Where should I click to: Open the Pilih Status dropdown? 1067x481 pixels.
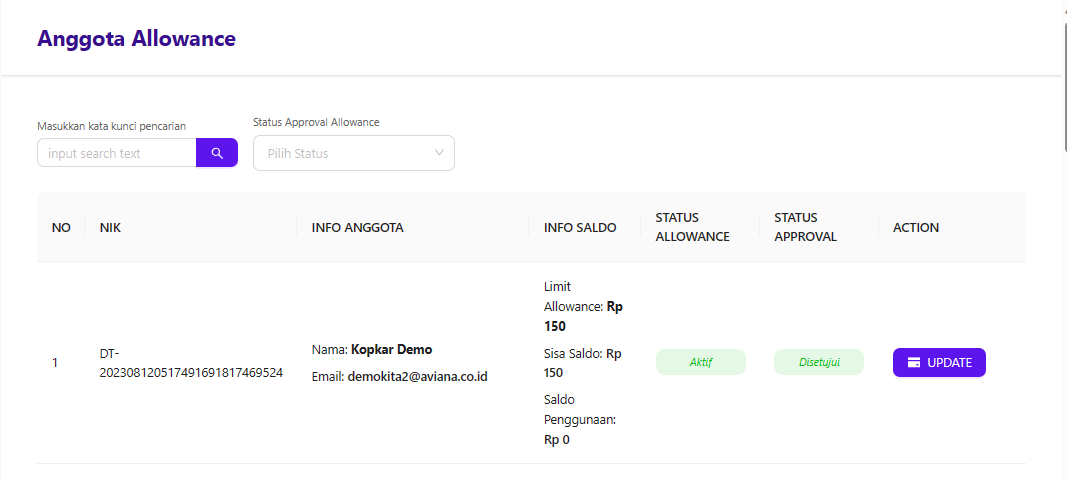pyautogui.click(x=354, y=153)
